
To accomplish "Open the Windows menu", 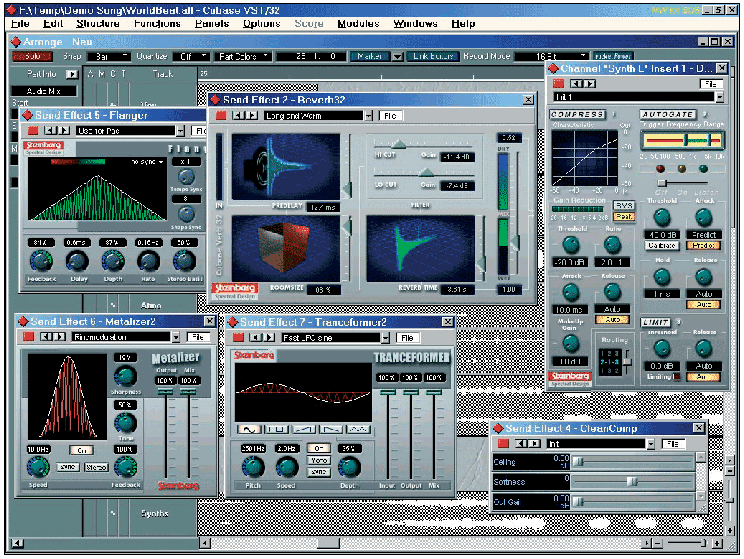I will click(415, 24).
